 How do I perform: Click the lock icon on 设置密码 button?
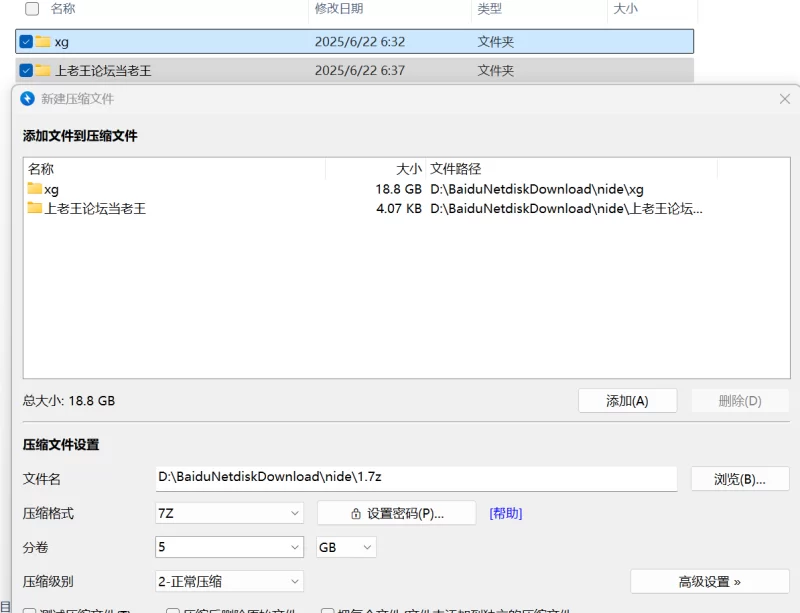coord(355,514)
